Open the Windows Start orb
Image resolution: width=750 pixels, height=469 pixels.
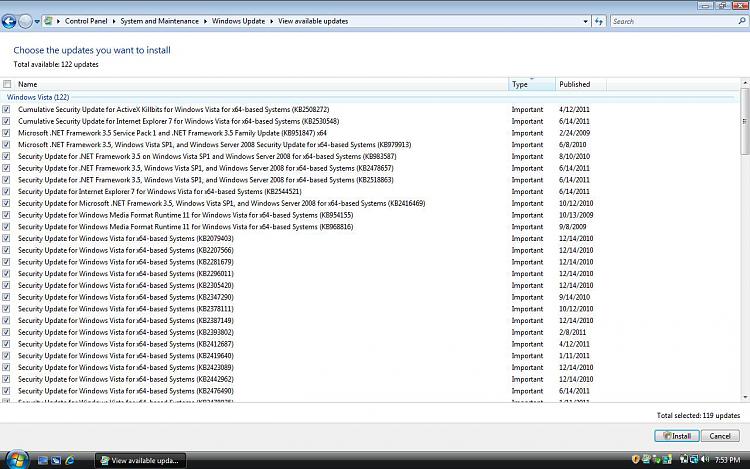pyautogui.click(x=17, y=460)
